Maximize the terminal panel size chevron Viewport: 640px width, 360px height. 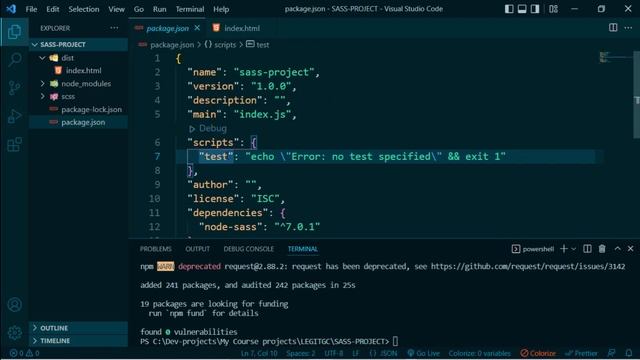618,249
